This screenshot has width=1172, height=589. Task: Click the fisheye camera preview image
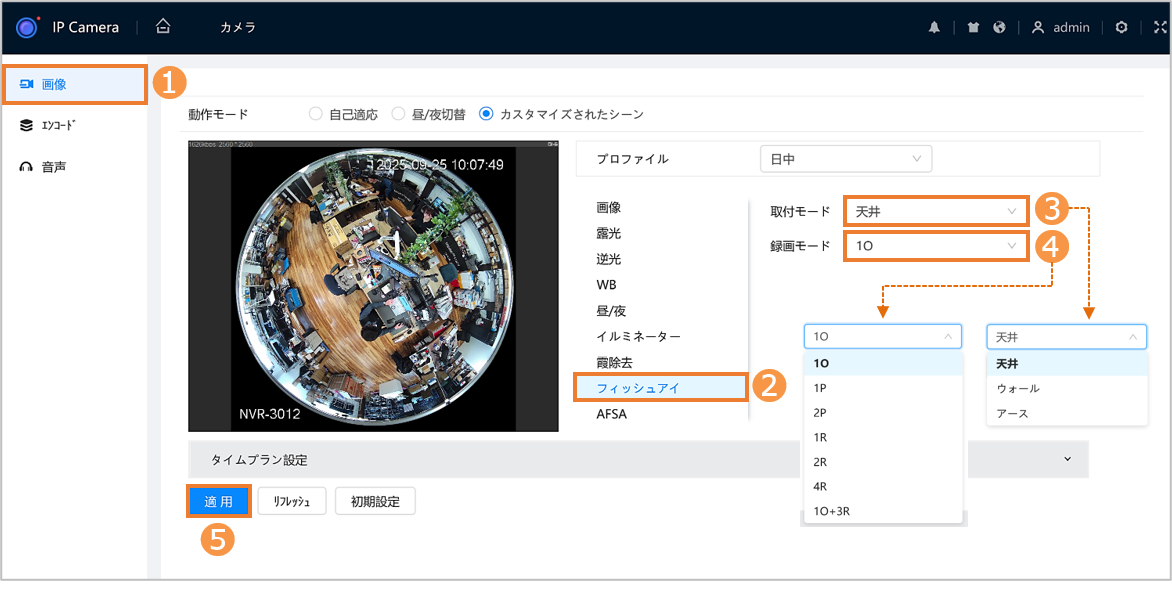coord(373,286)
